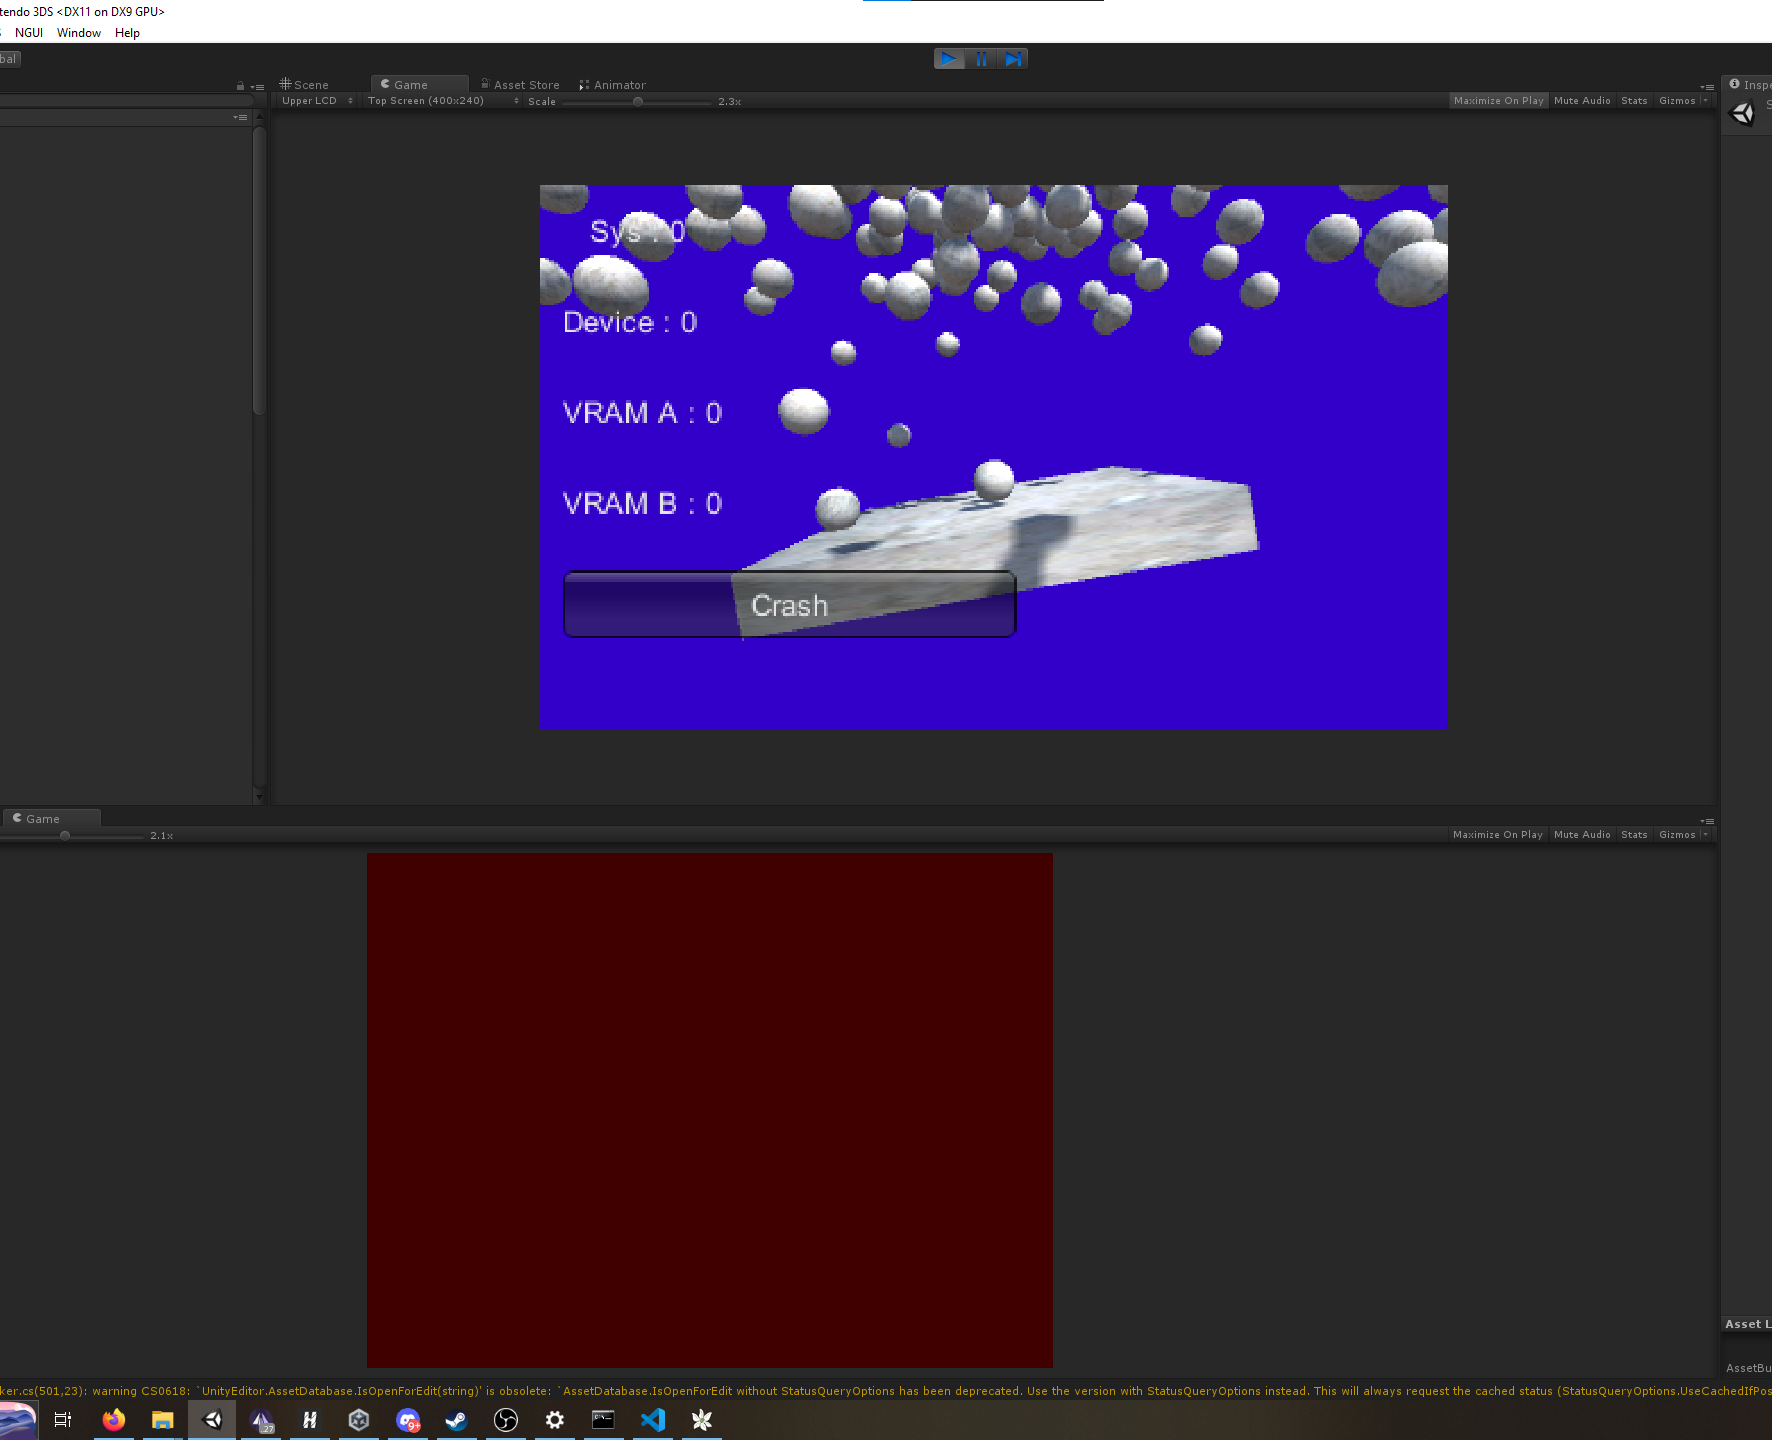
Task: Click the Unity icon on the taskbar
Action: [x=212, y=1420]
